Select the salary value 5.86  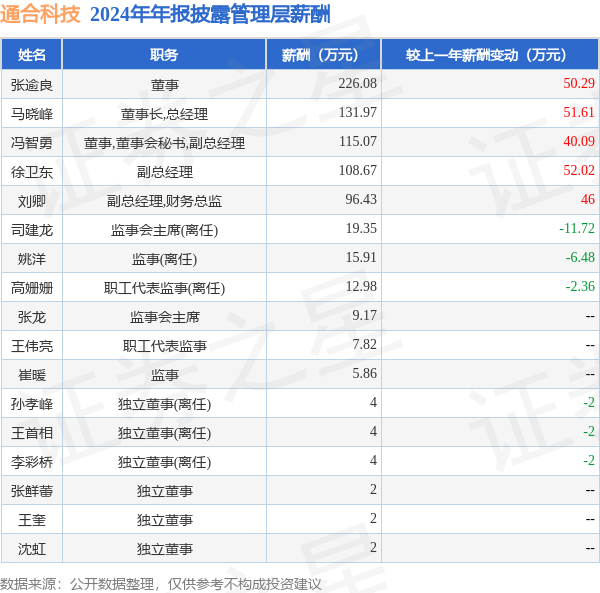[x=364, y=374]
